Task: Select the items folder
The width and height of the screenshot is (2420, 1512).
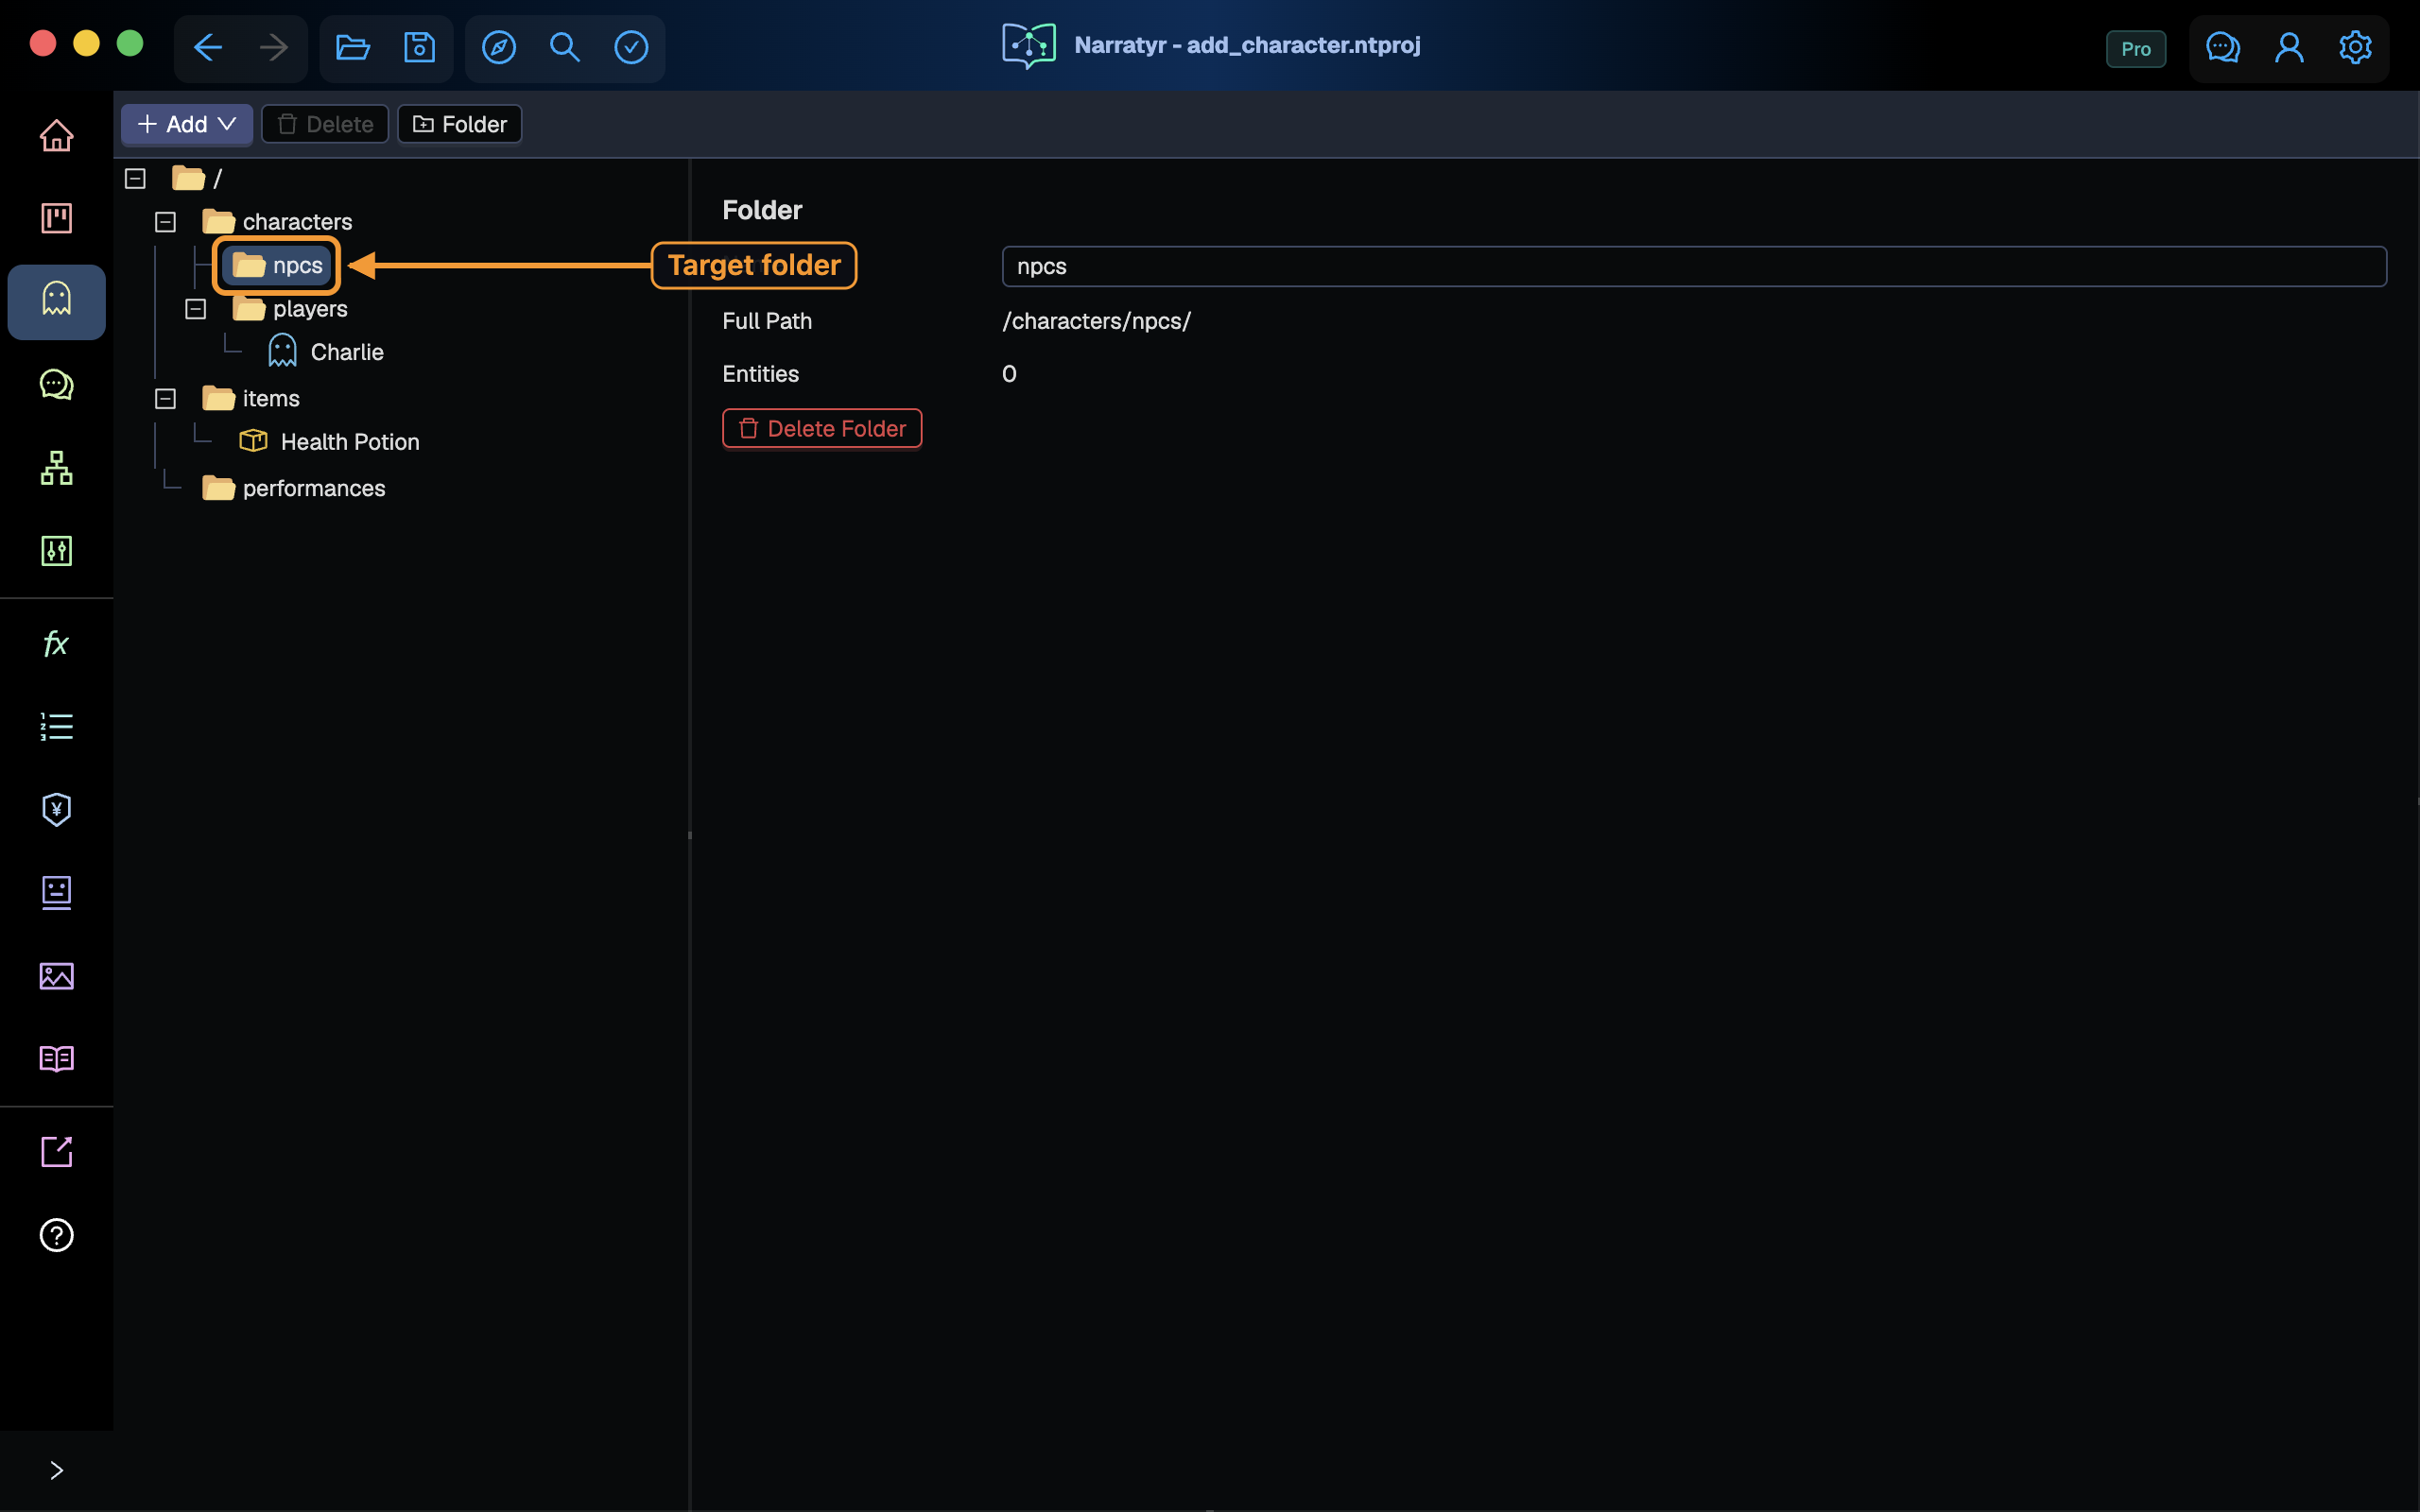Action: click(251, 398)
